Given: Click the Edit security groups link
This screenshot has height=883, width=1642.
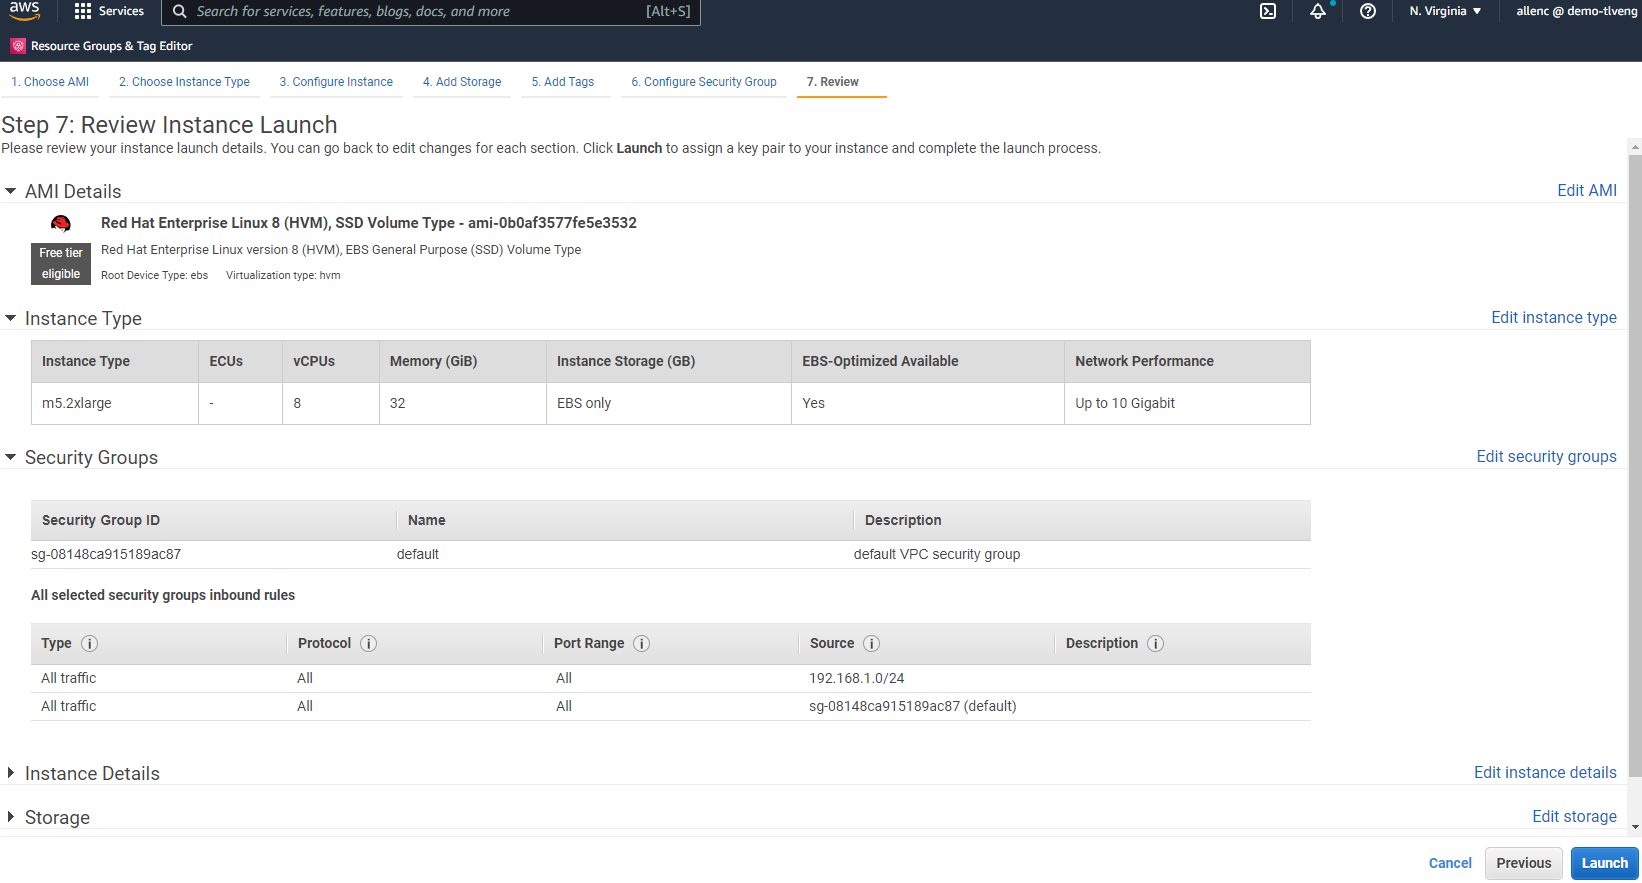Looking at the screenshot, I should click(x=1546, y=456).
